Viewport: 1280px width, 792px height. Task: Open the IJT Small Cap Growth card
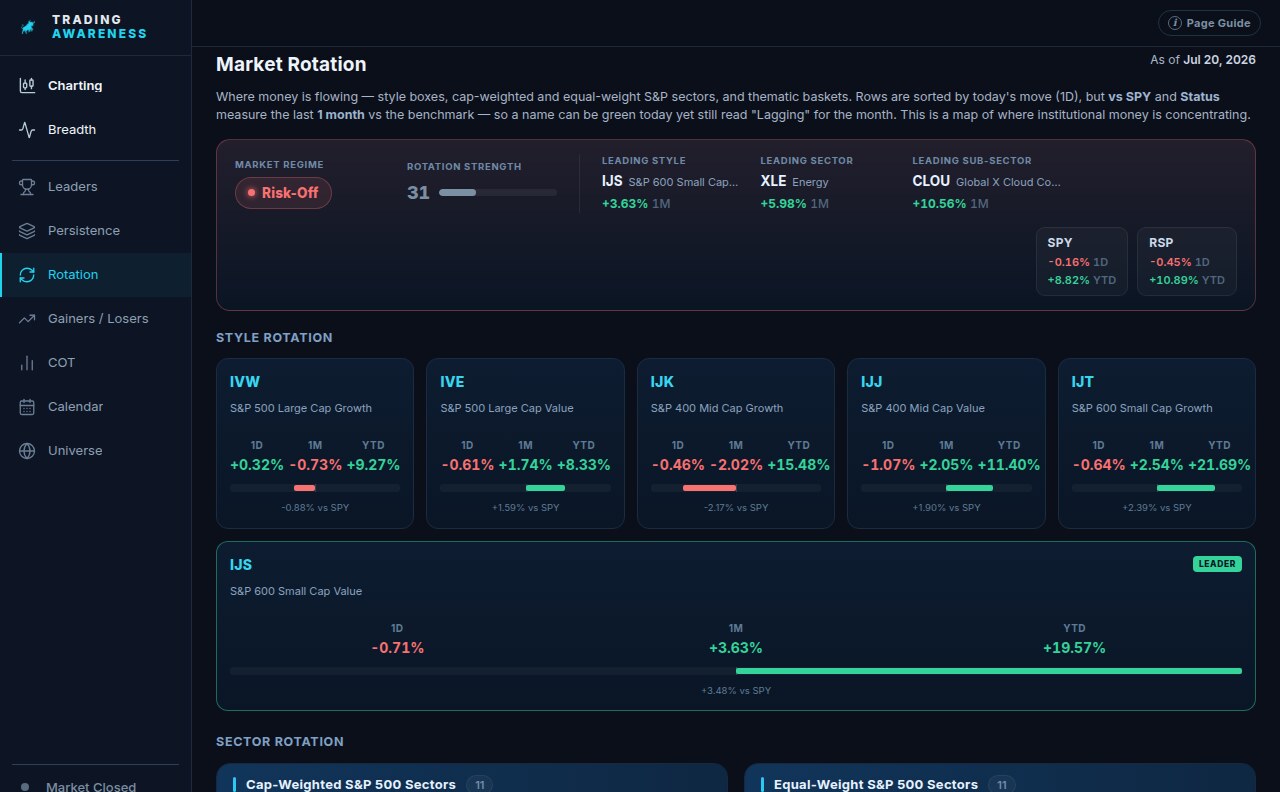(1157, 443)
